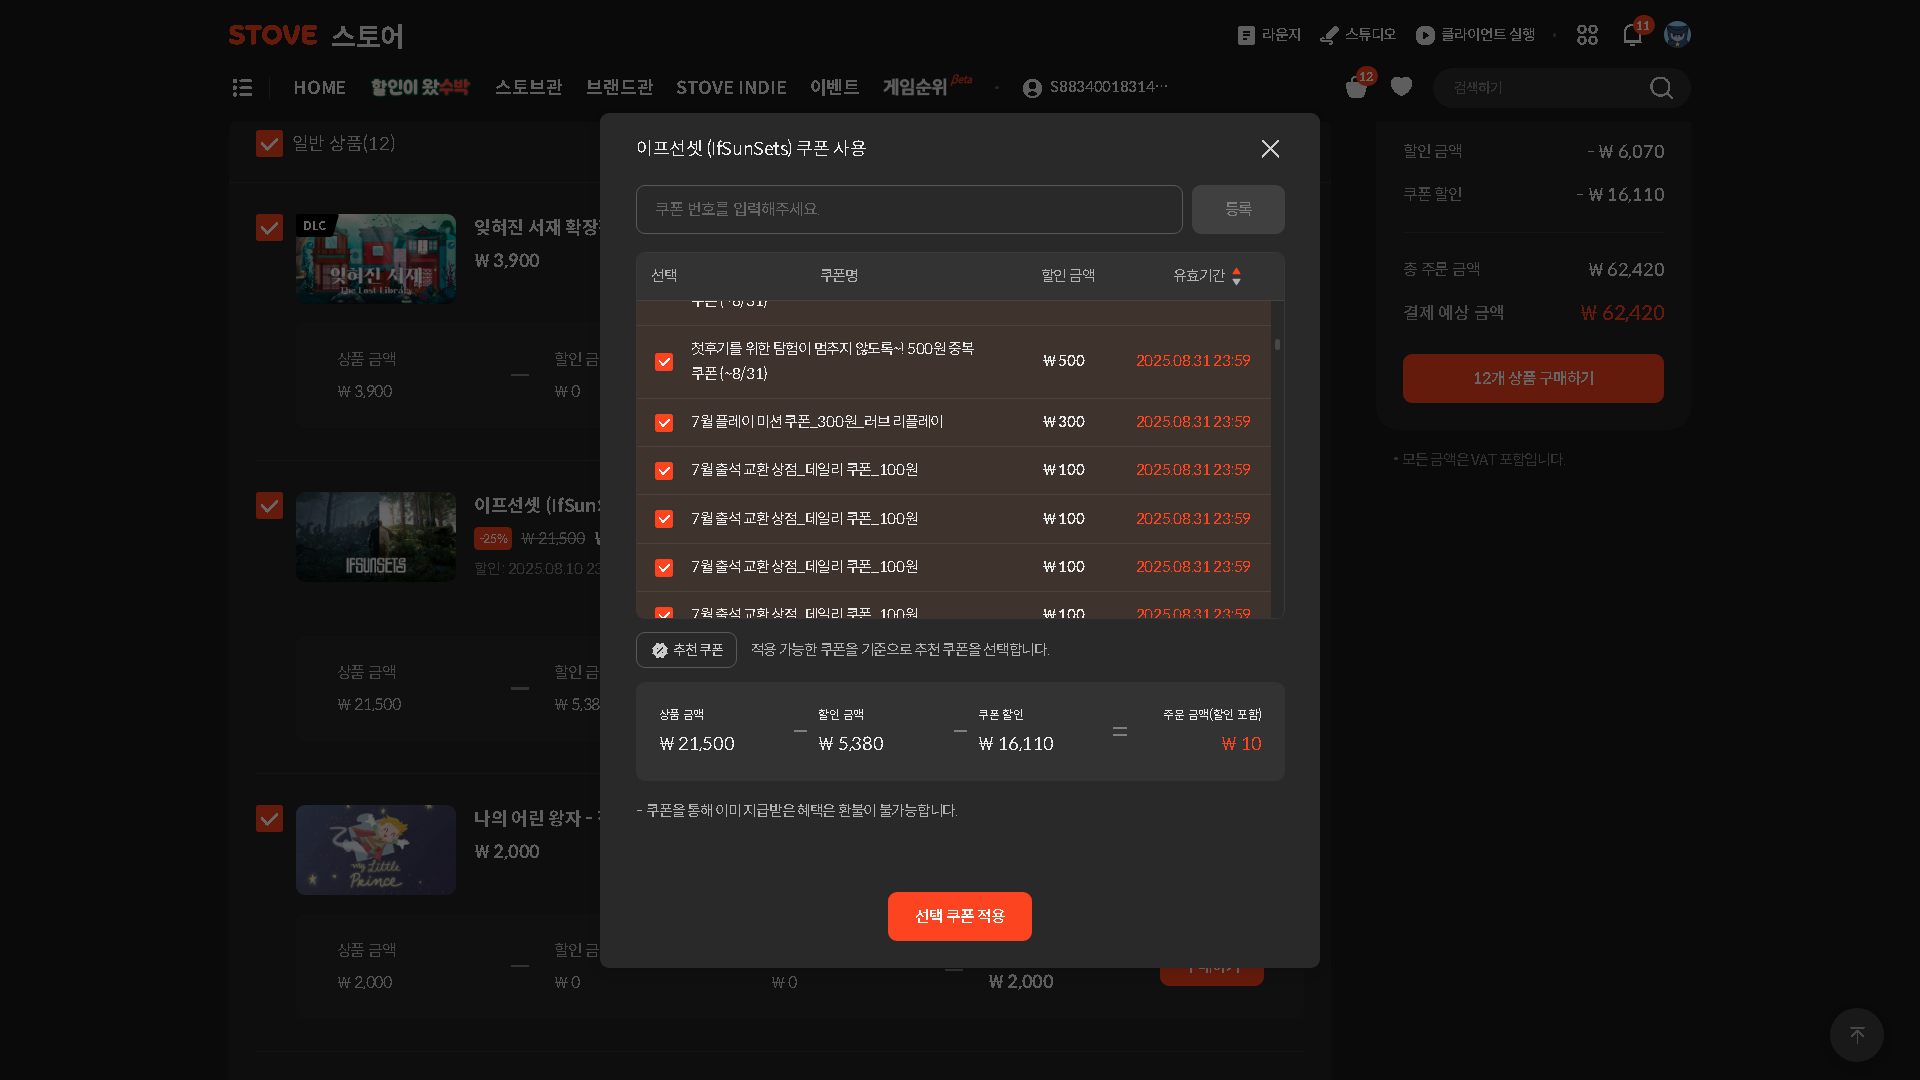Click the STOVE logo
Image resolution: width=1920 pixels, height=1080 pixels.
coord(273,36)
